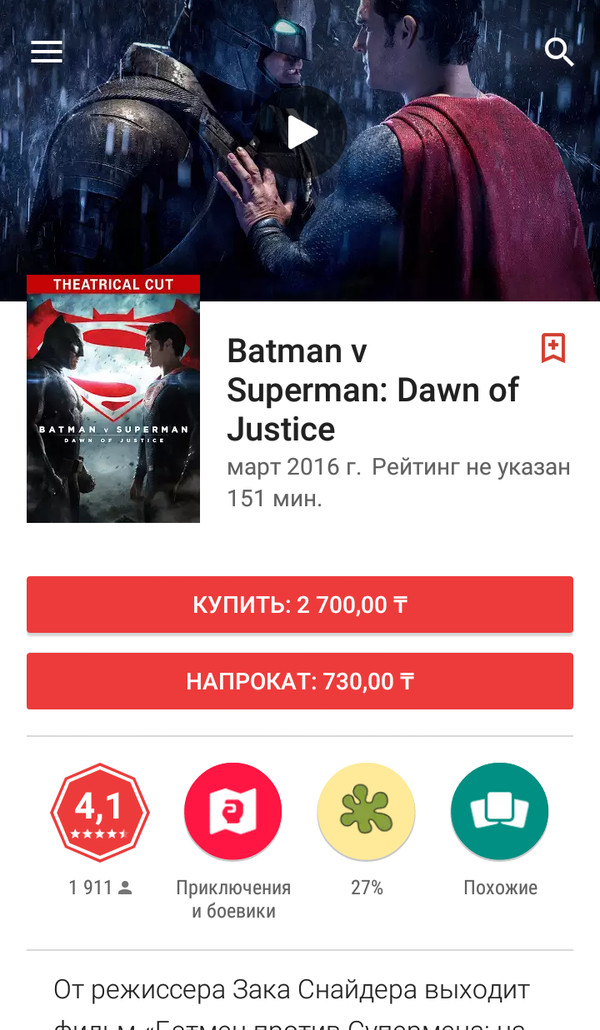
Task: Play the Batman v Superman trailer
Action: (302, 132)
